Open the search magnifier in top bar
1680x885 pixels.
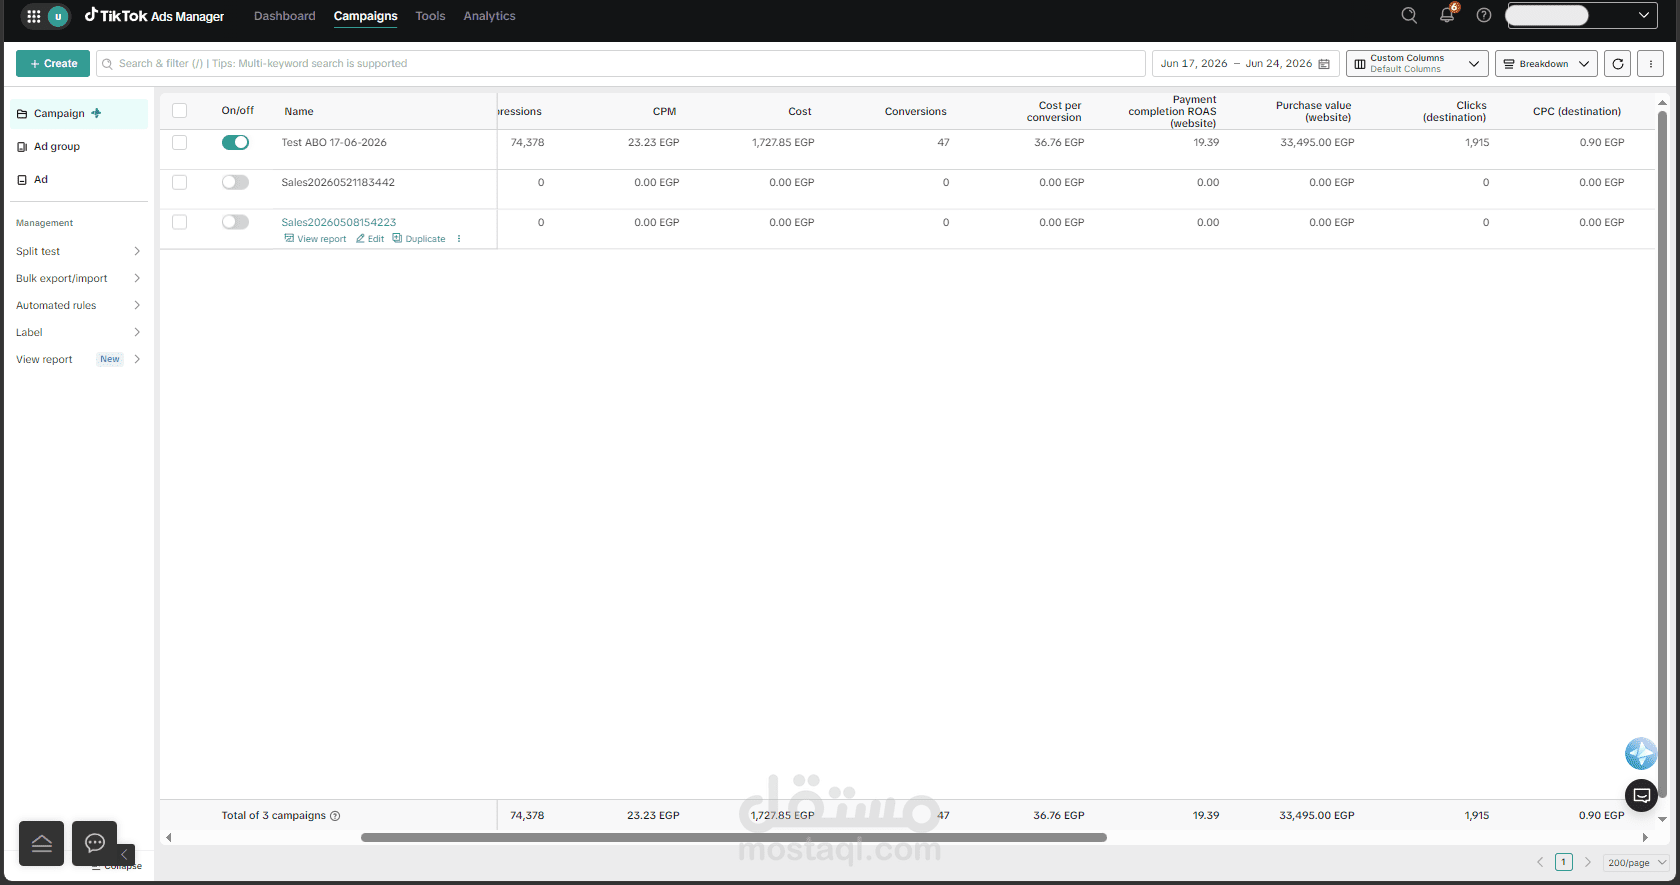(x=1409, y=15)
